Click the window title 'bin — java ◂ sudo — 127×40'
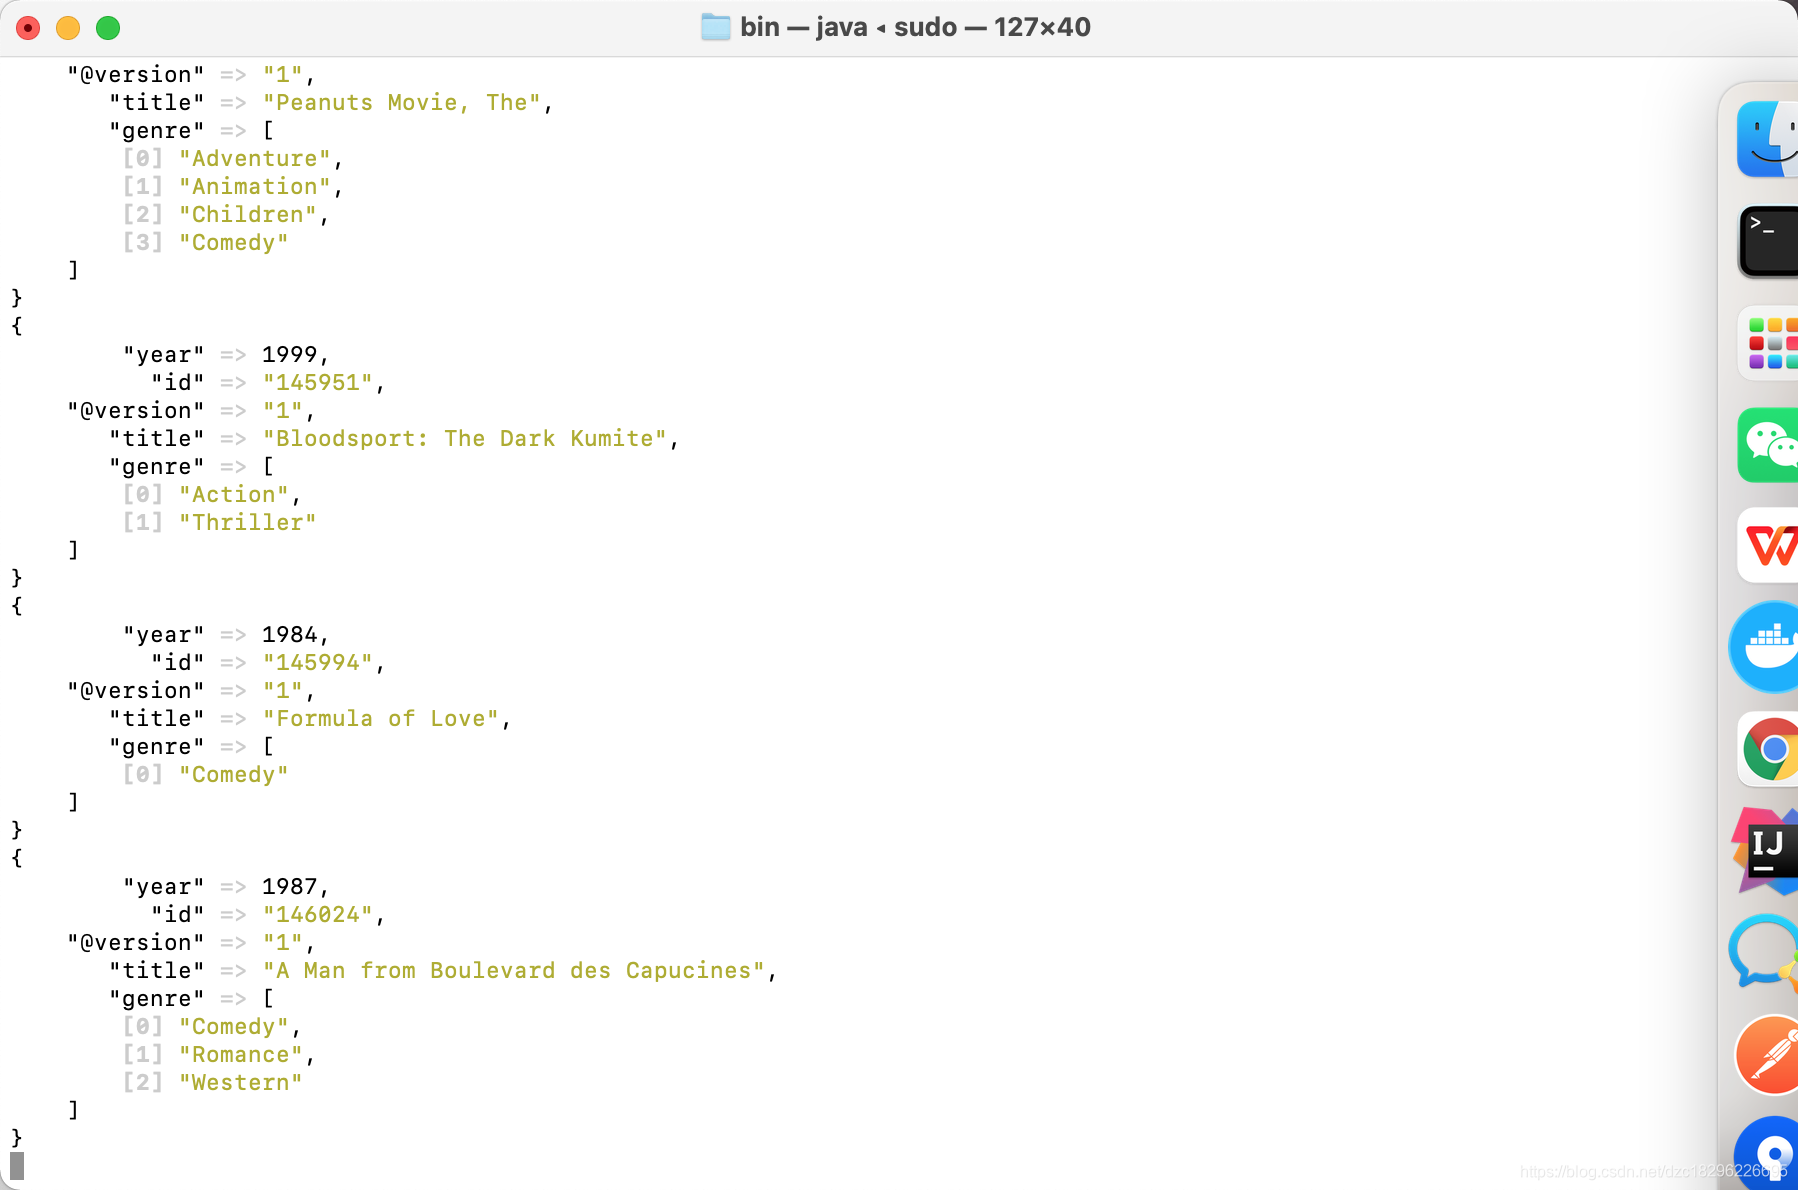1798x1190 pixels. click(915, 27)
